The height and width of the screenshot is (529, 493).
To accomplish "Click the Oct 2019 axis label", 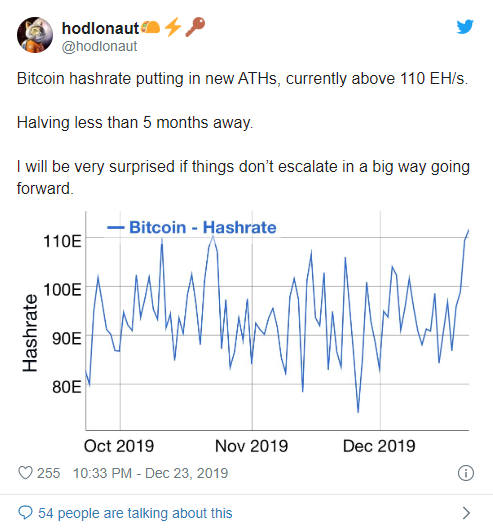I will pos(119,446).
